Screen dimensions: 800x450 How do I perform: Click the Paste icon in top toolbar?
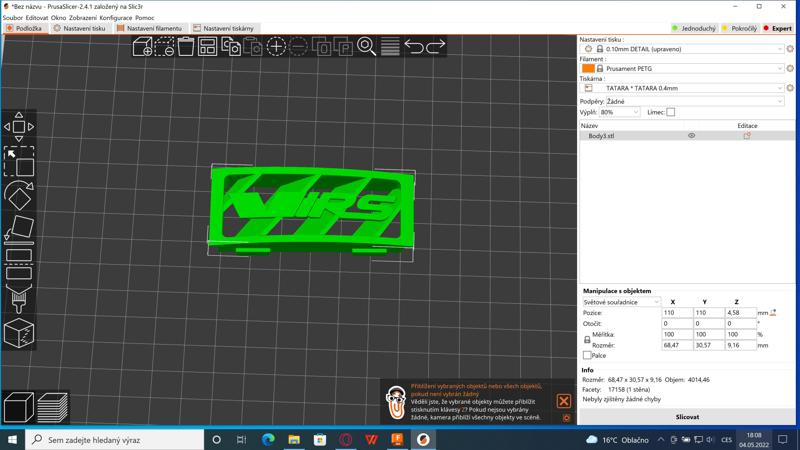[253, 46]
